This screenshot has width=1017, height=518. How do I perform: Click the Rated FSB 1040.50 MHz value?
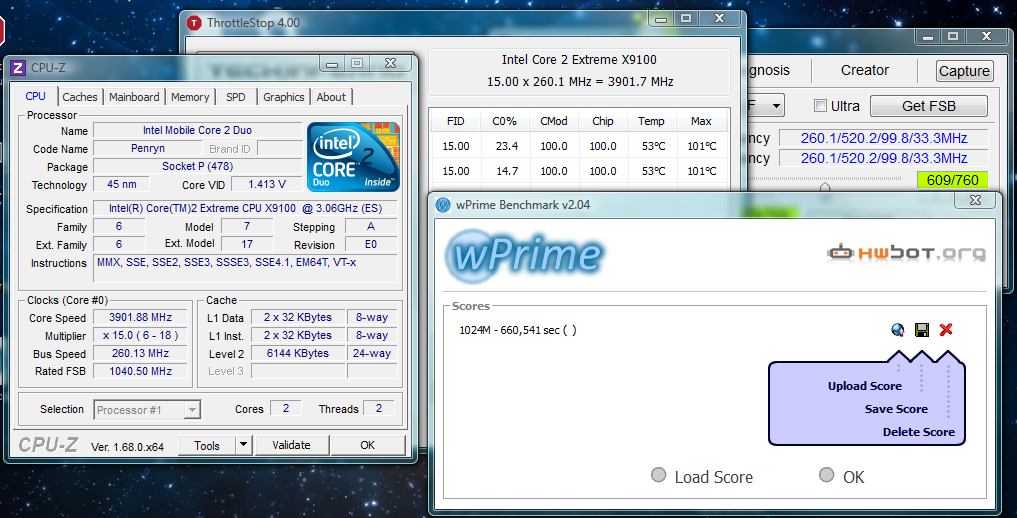click(x=140, y=371)
